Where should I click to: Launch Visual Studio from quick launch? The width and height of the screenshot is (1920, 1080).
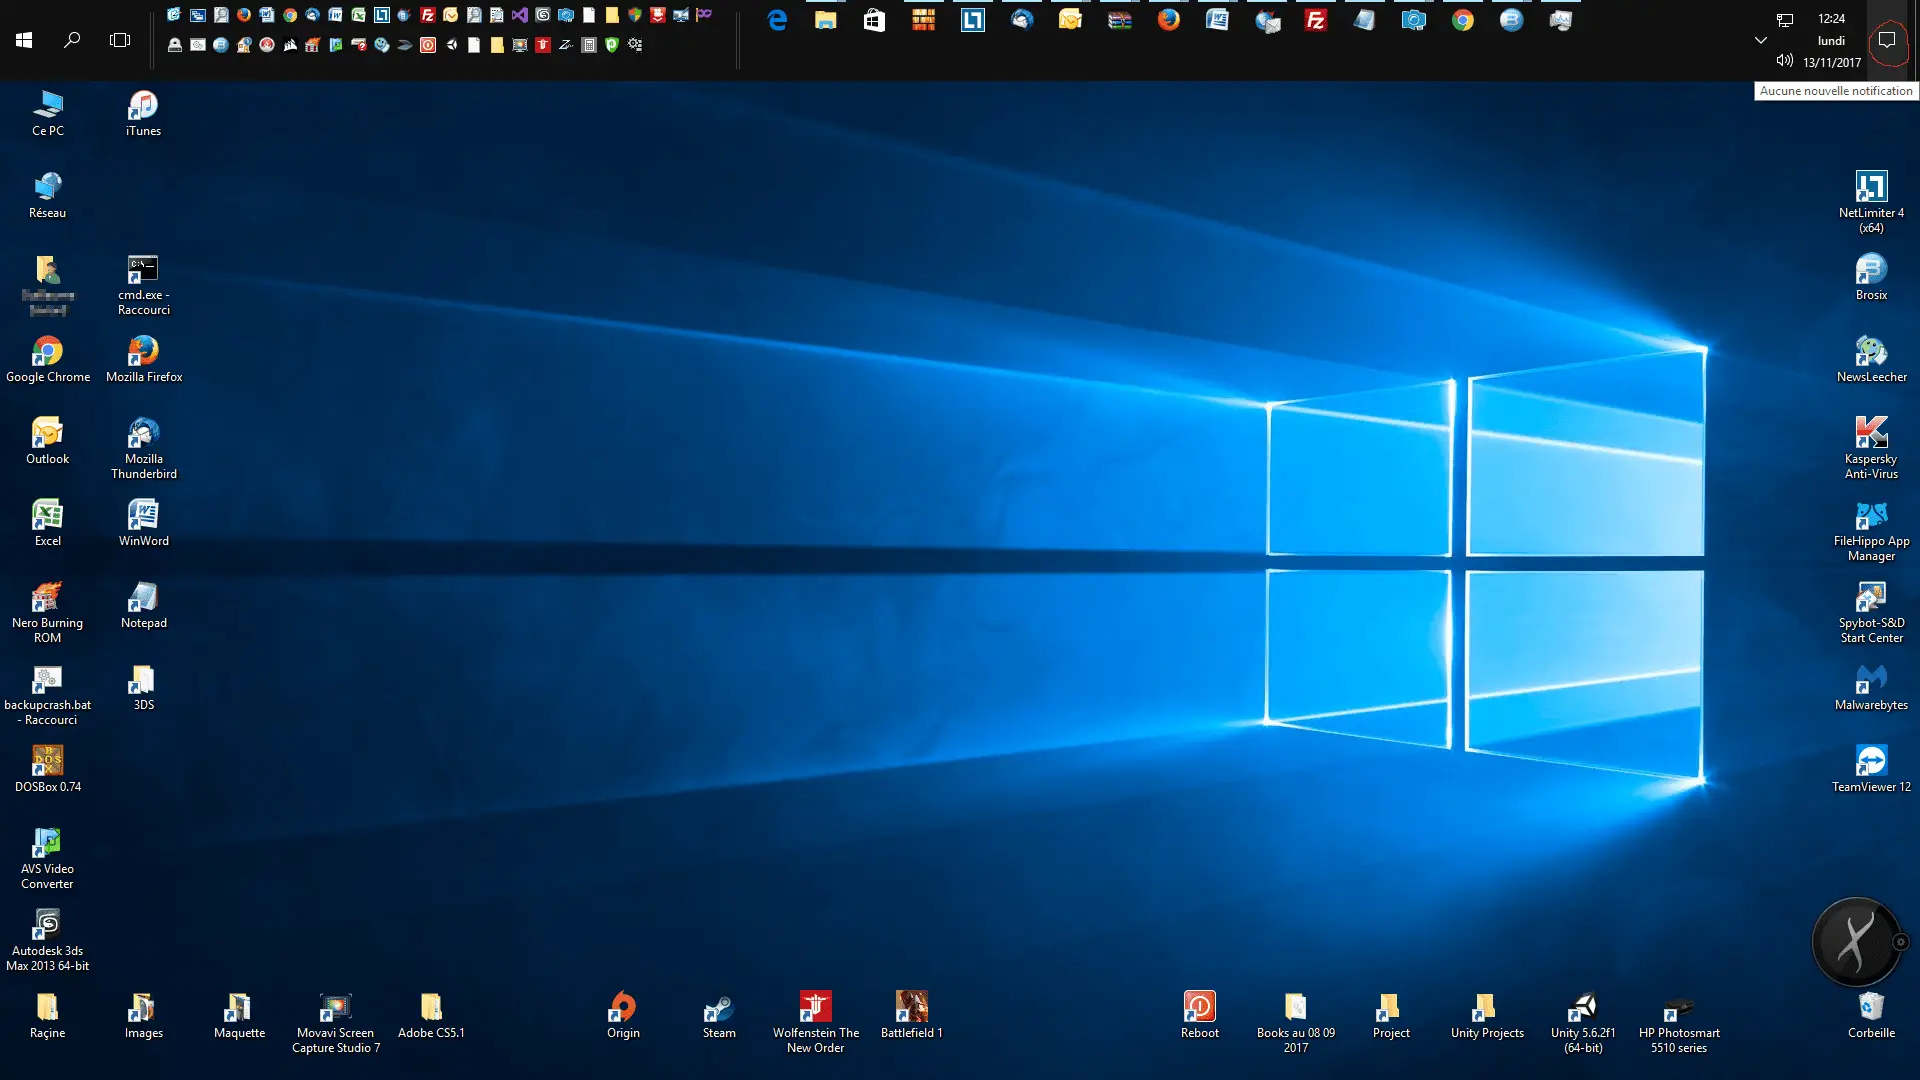click(x=519, y=15)
